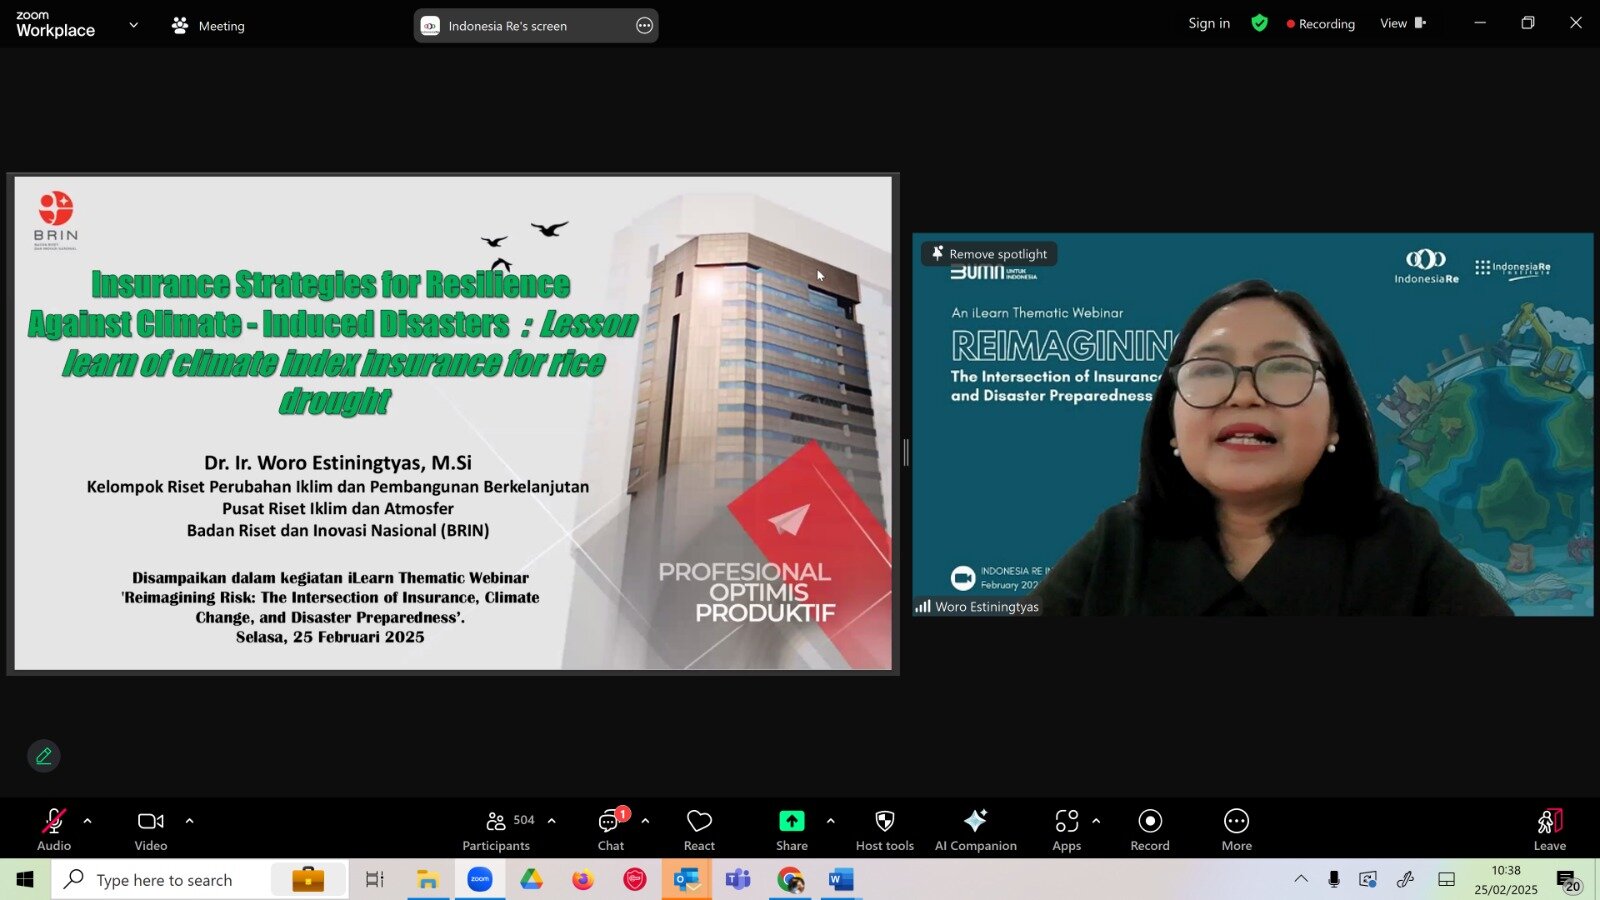This screenshot has height=900, width=1600.
Task: Open the Windows Start menu
Action: pos(25,880)
